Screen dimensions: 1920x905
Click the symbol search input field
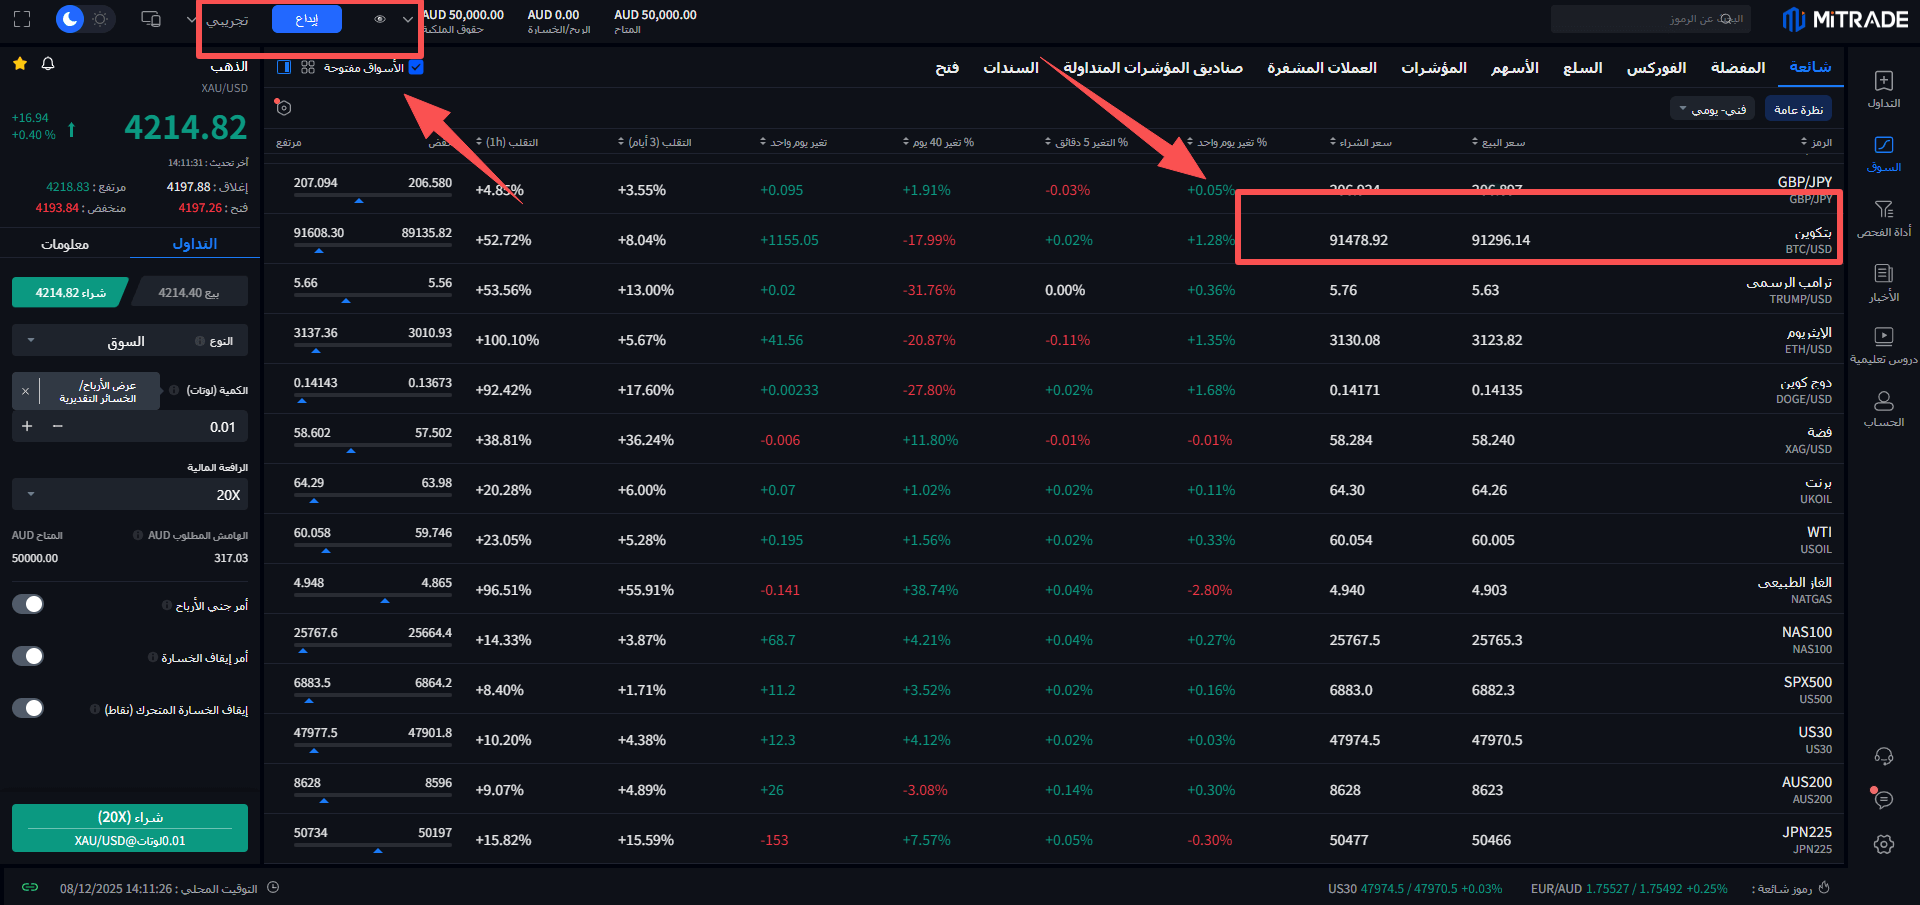[1650, 19]
